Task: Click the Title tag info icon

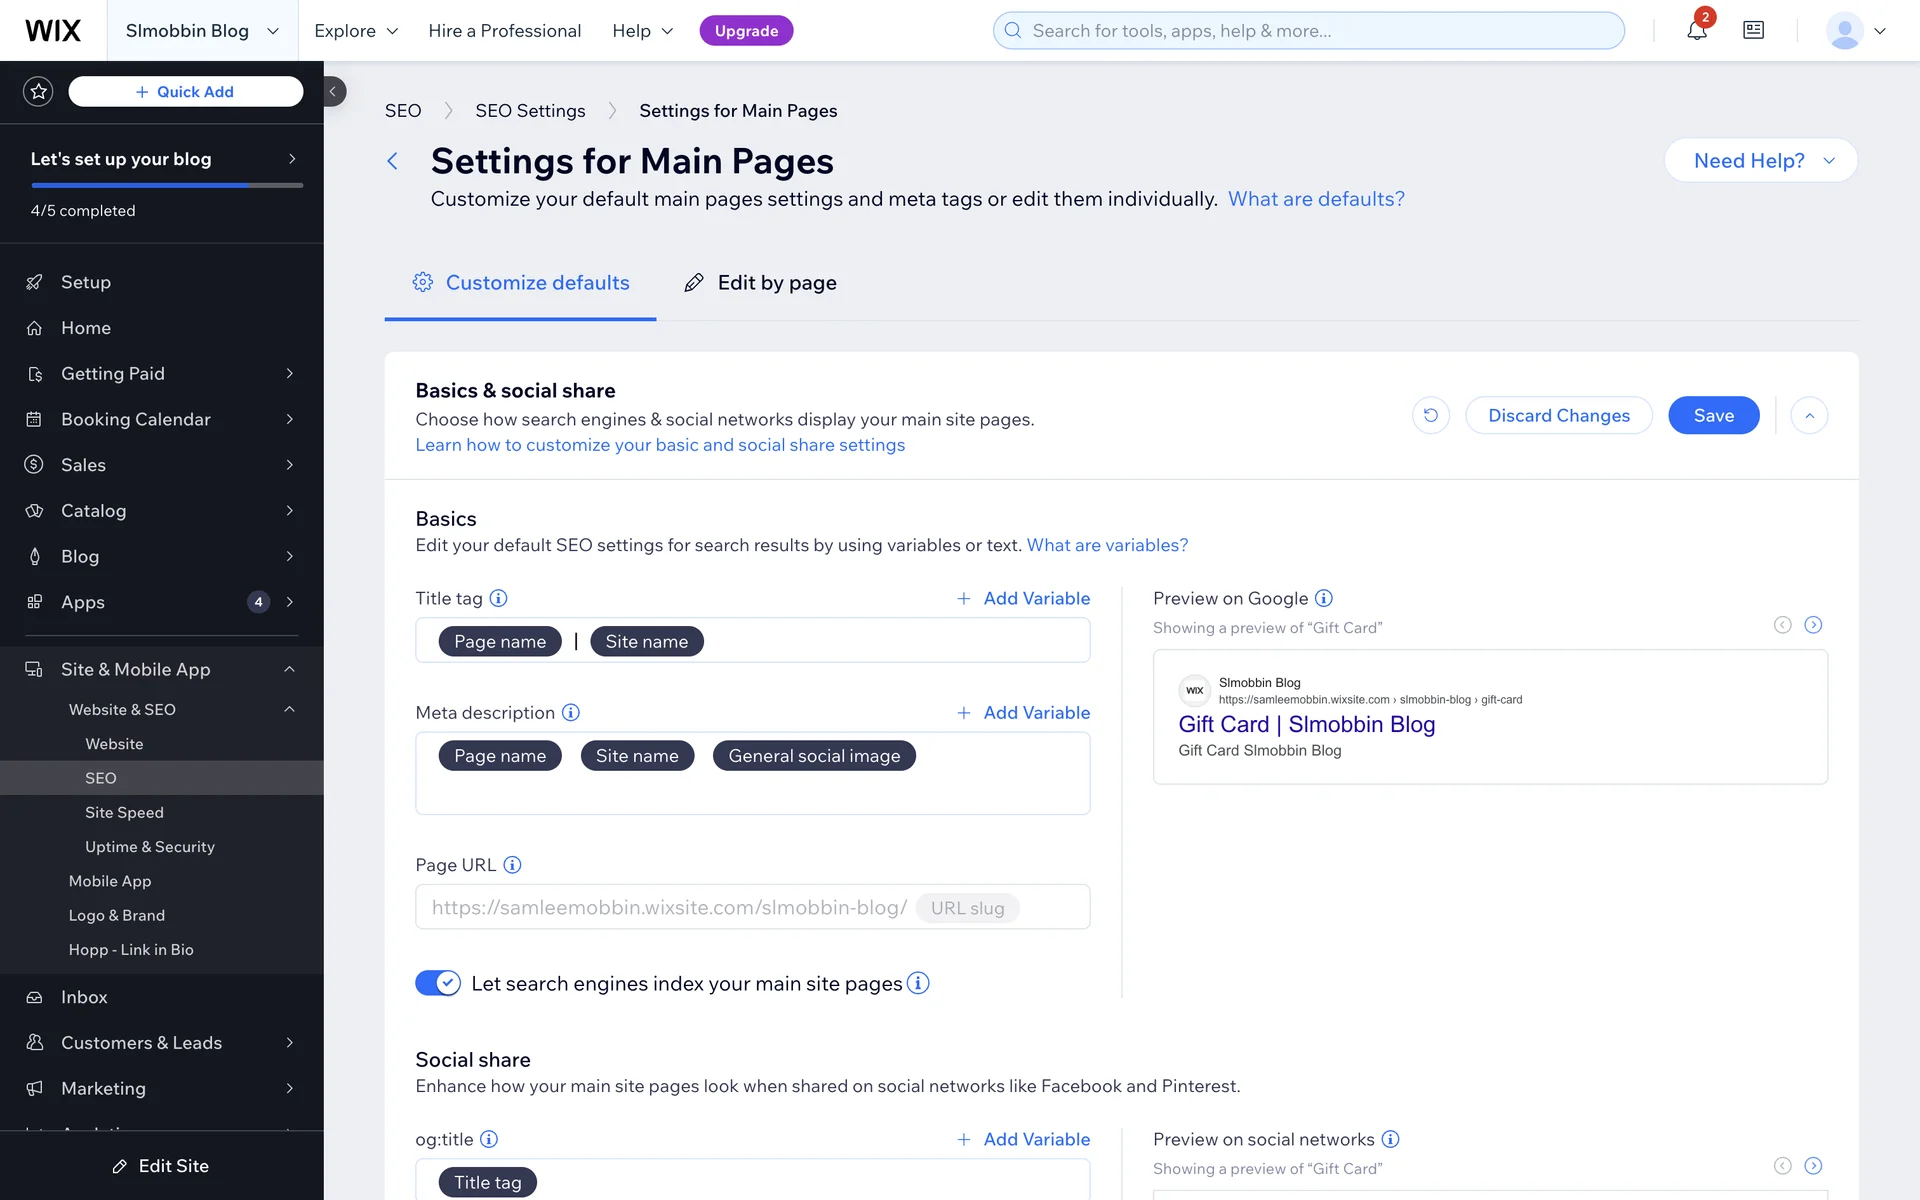Action: (498, 598)
